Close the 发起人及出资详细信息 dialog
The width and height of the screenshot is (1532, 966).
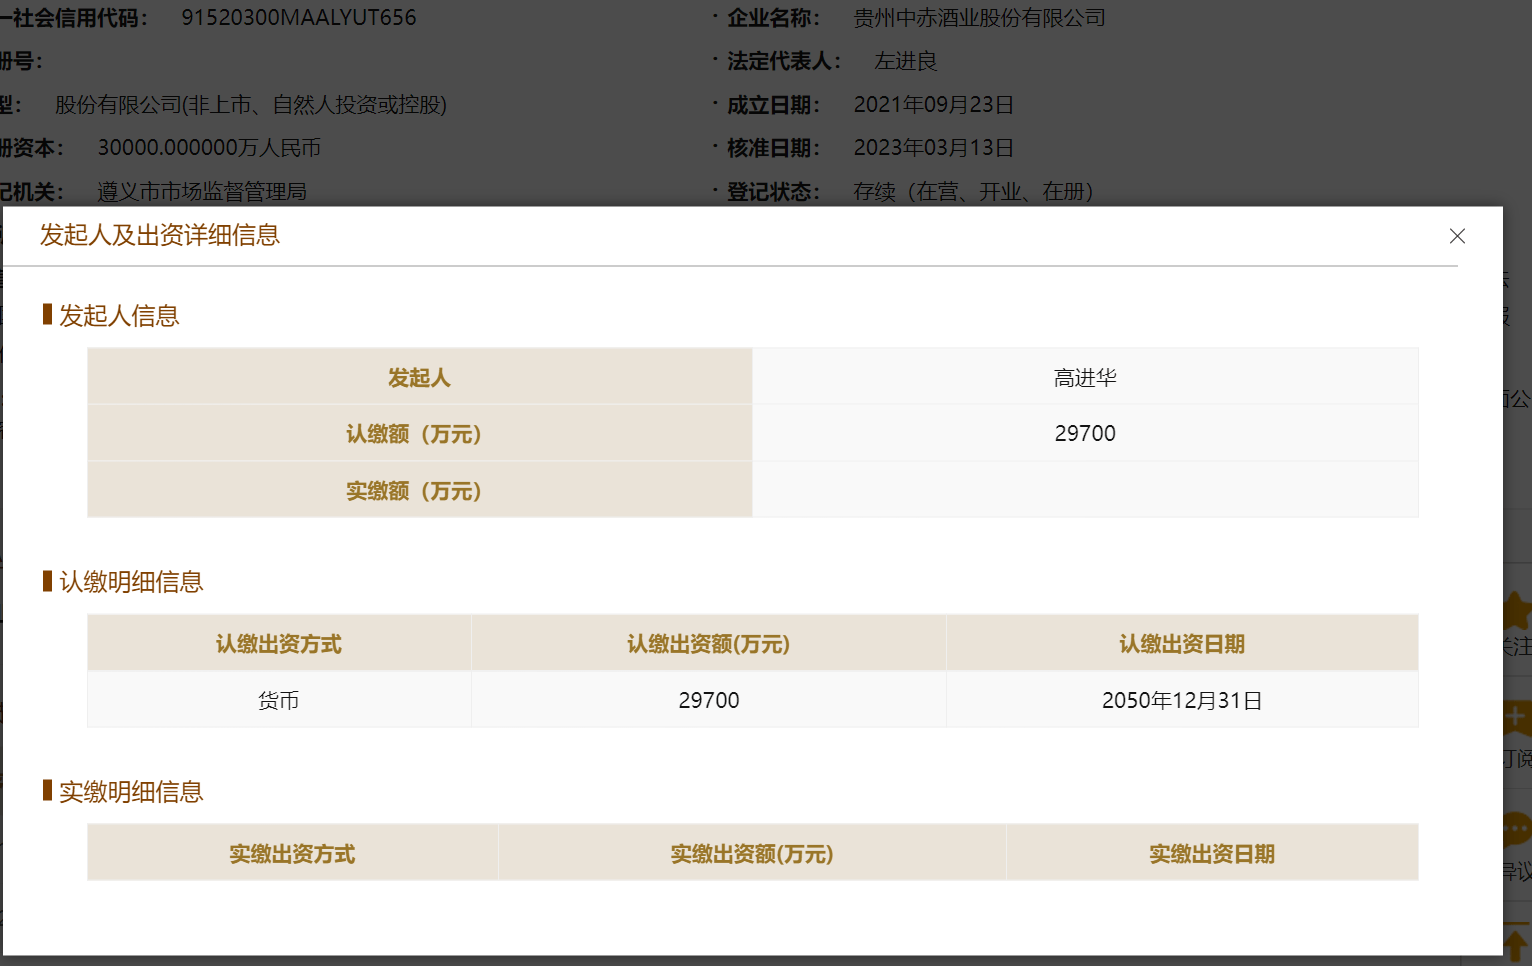point(1457,236)
